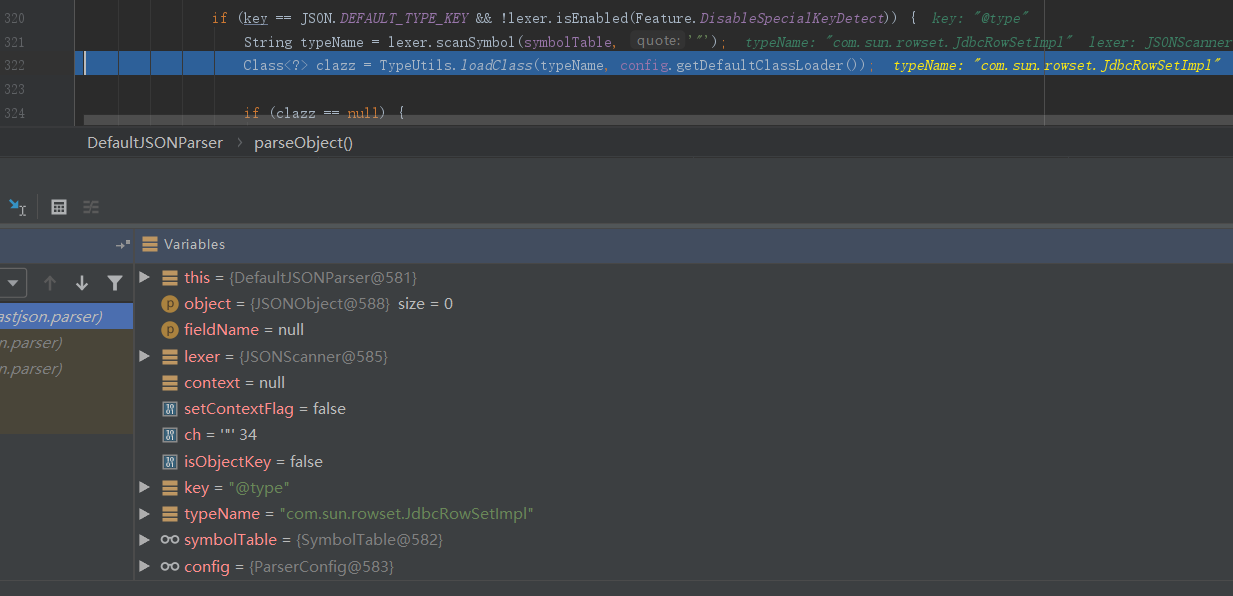Select the parseObject() breadcrumb

coord(303,143)
